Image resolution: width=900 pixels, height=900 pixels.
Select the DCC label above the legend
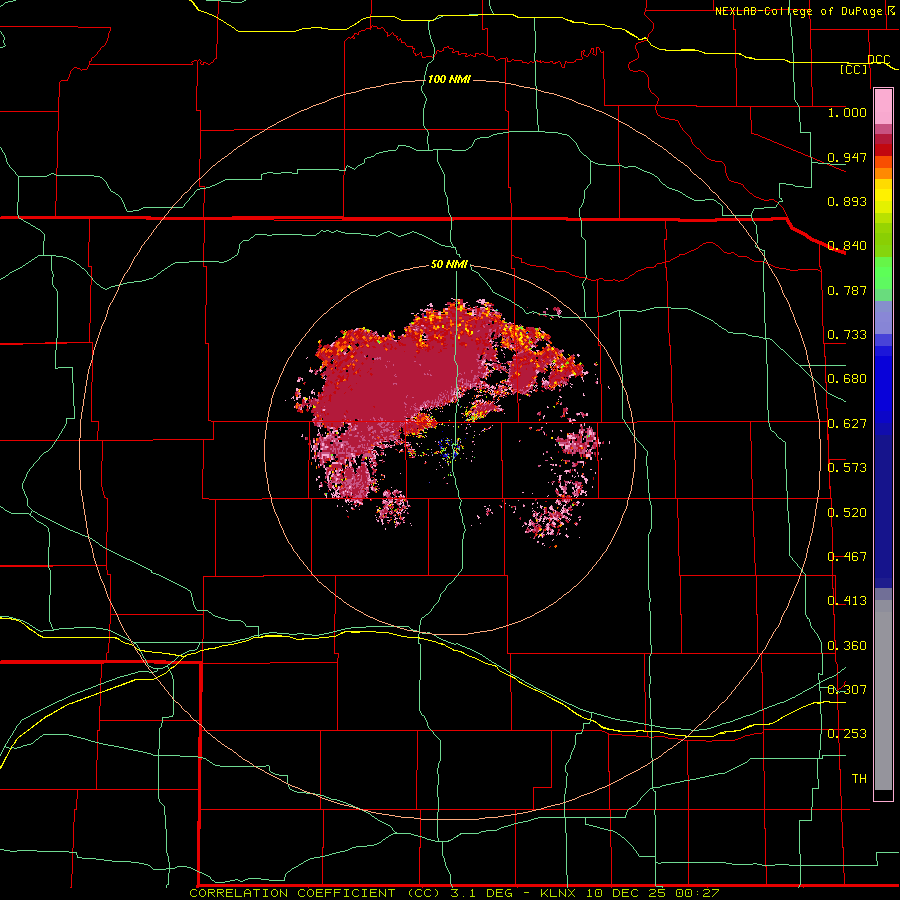pos(879,60)
